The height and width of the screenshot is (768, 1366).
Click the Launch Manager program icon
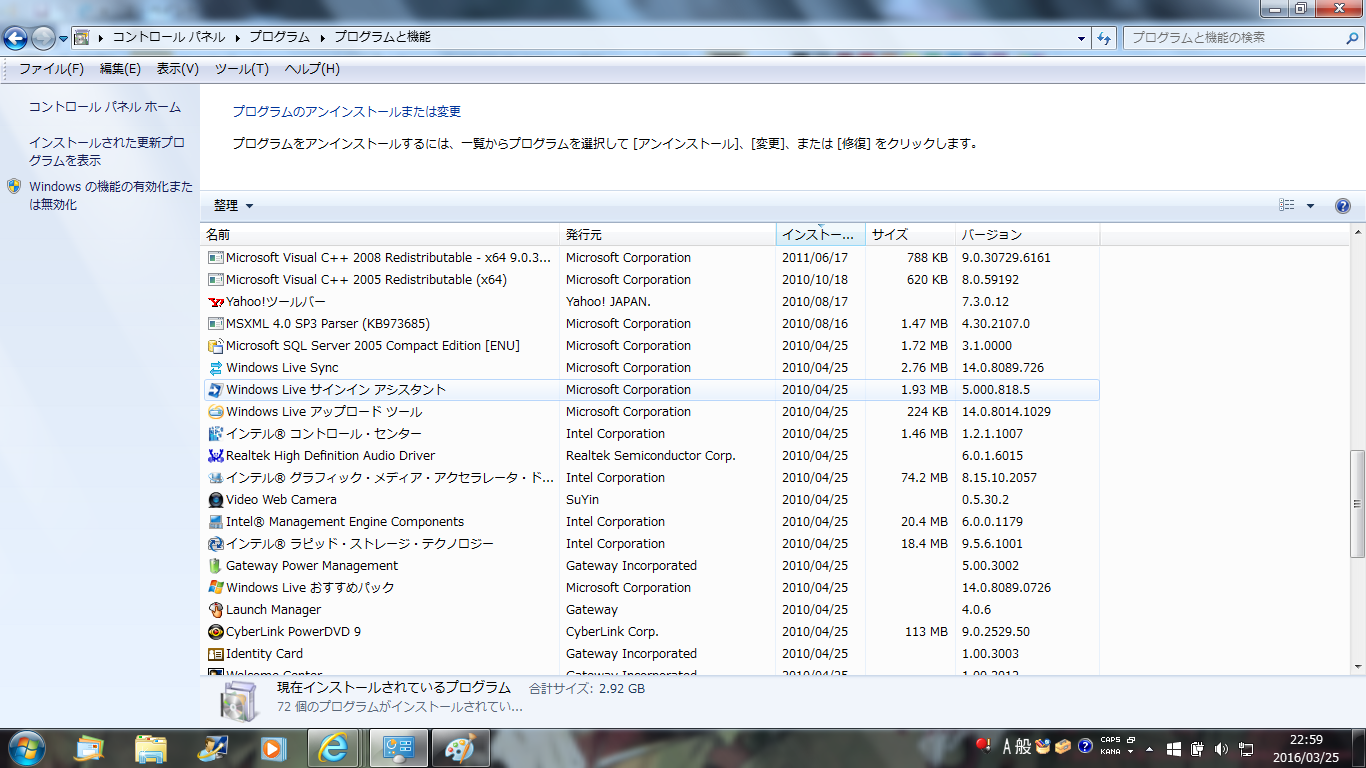tap(215, 610)
